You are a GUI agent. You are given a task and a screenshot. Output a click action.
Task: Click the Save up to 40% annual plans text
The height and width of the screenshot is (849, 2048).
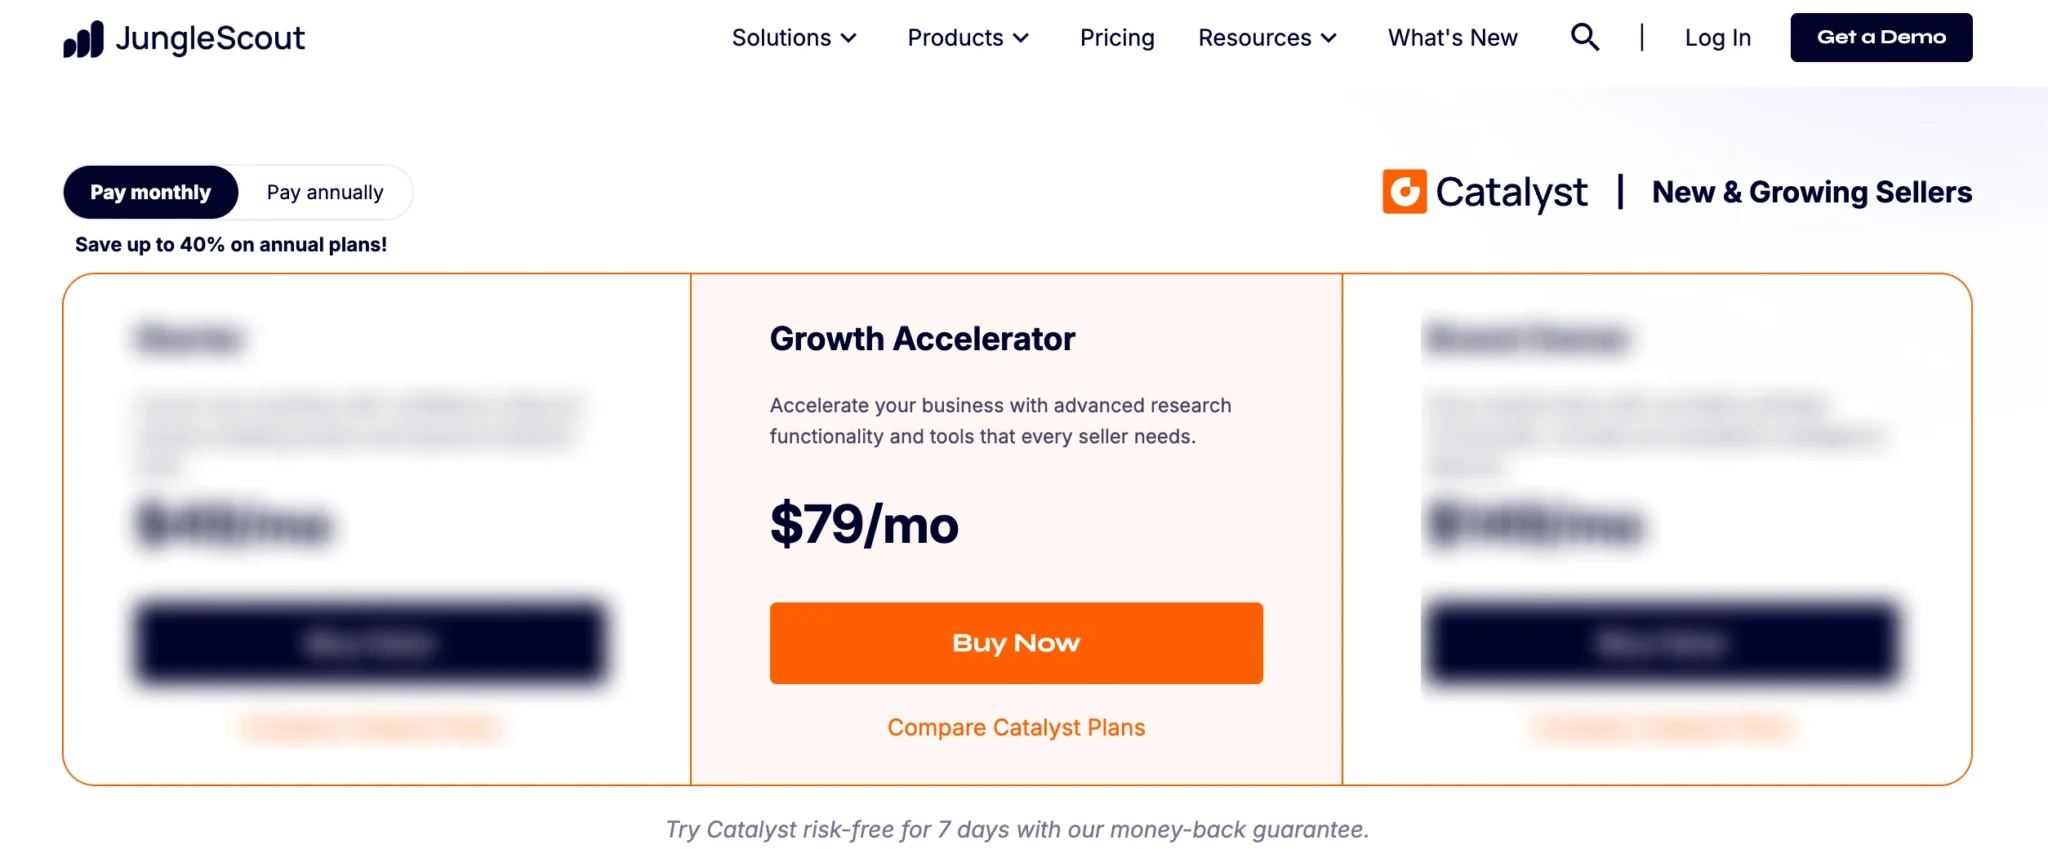tap(230, 243)
